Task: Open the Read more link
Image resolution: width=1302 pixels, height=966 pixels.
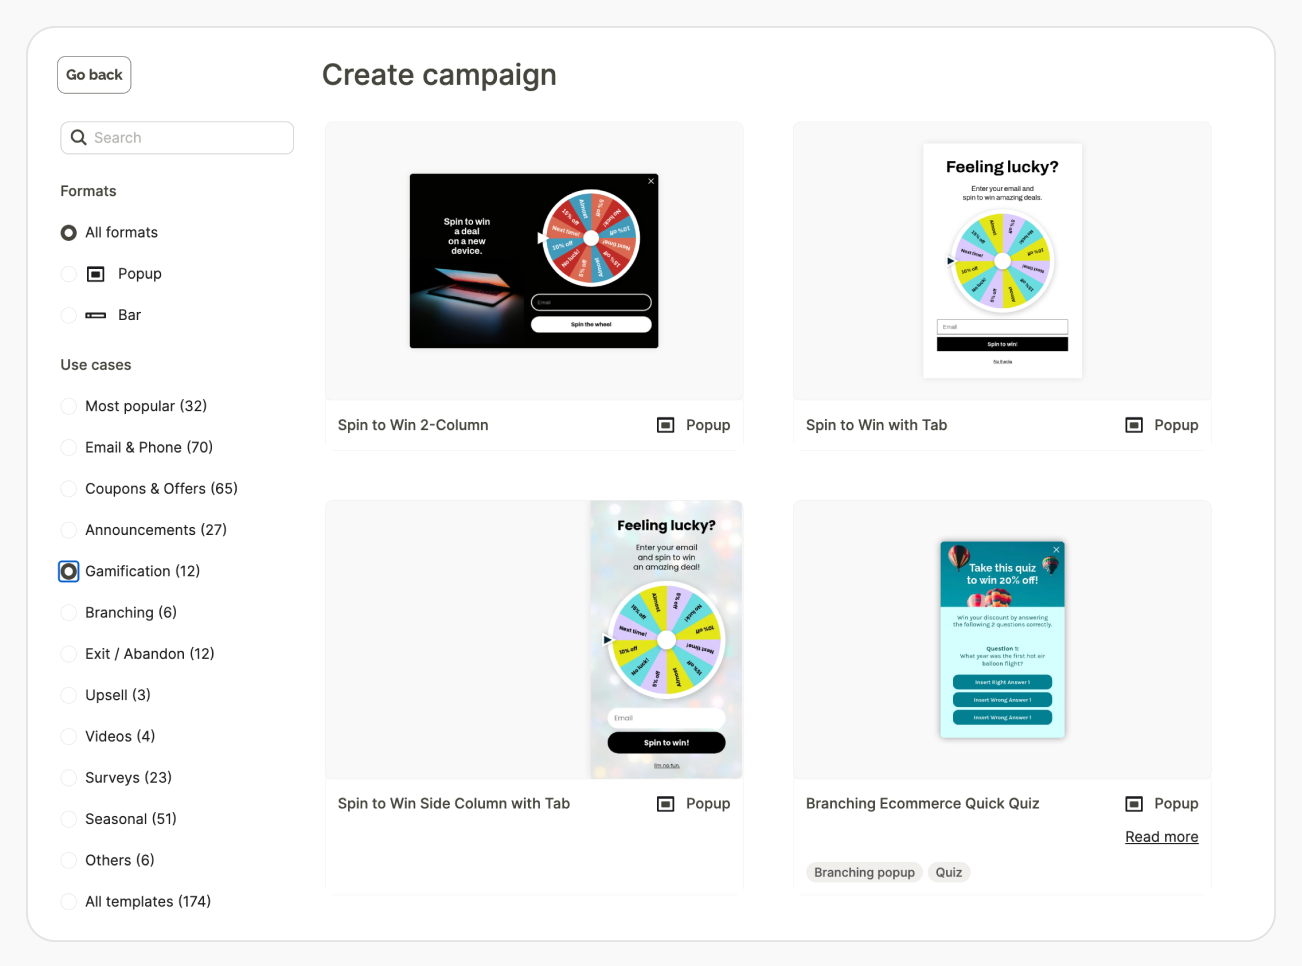Action: [x=1161, y=837]
